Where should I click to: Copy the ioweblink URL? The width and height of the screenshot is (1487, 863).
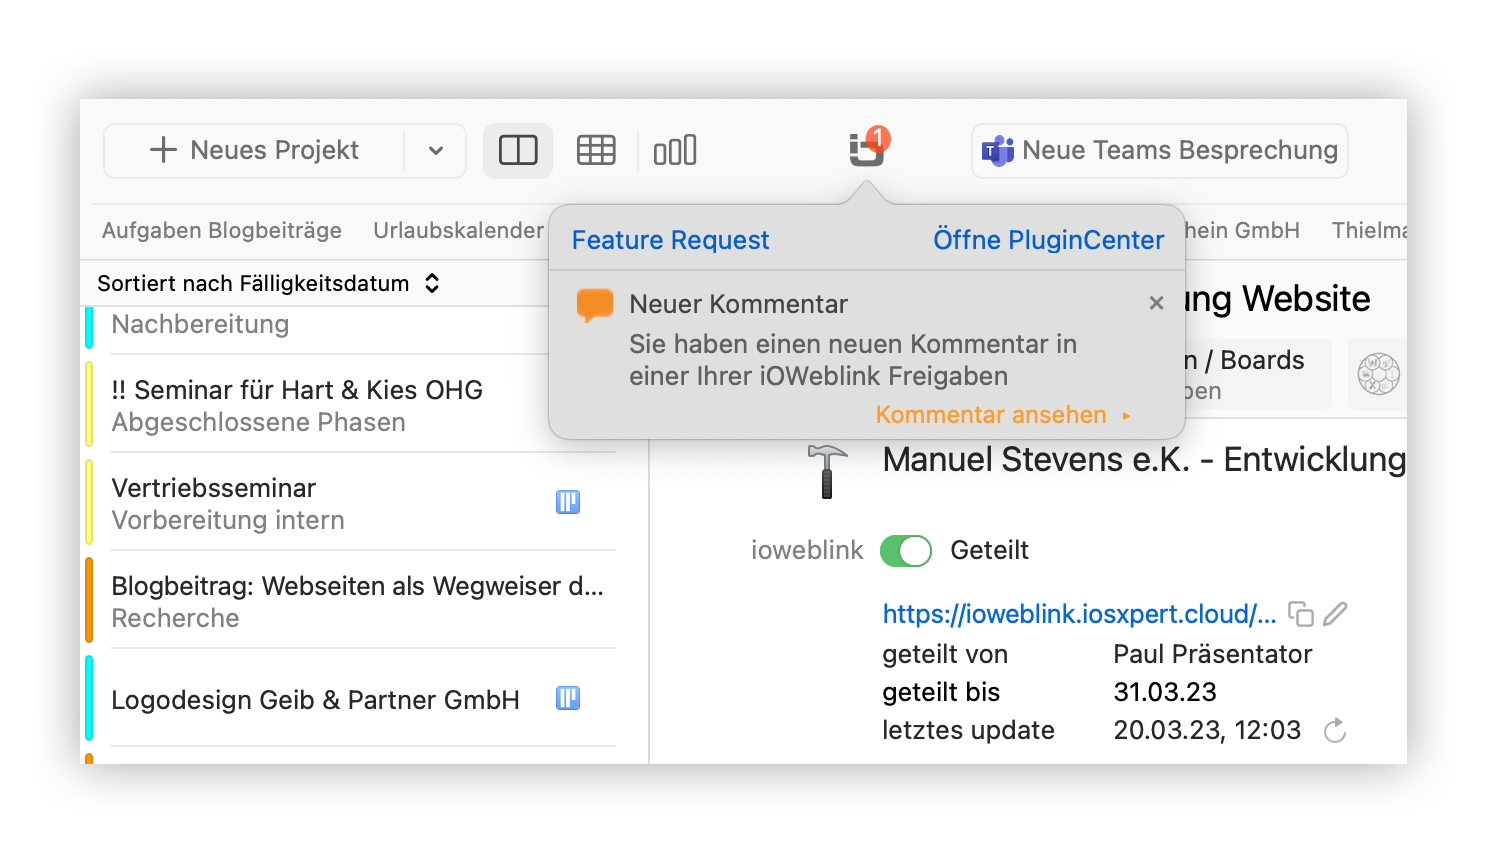pos(1301,614)
